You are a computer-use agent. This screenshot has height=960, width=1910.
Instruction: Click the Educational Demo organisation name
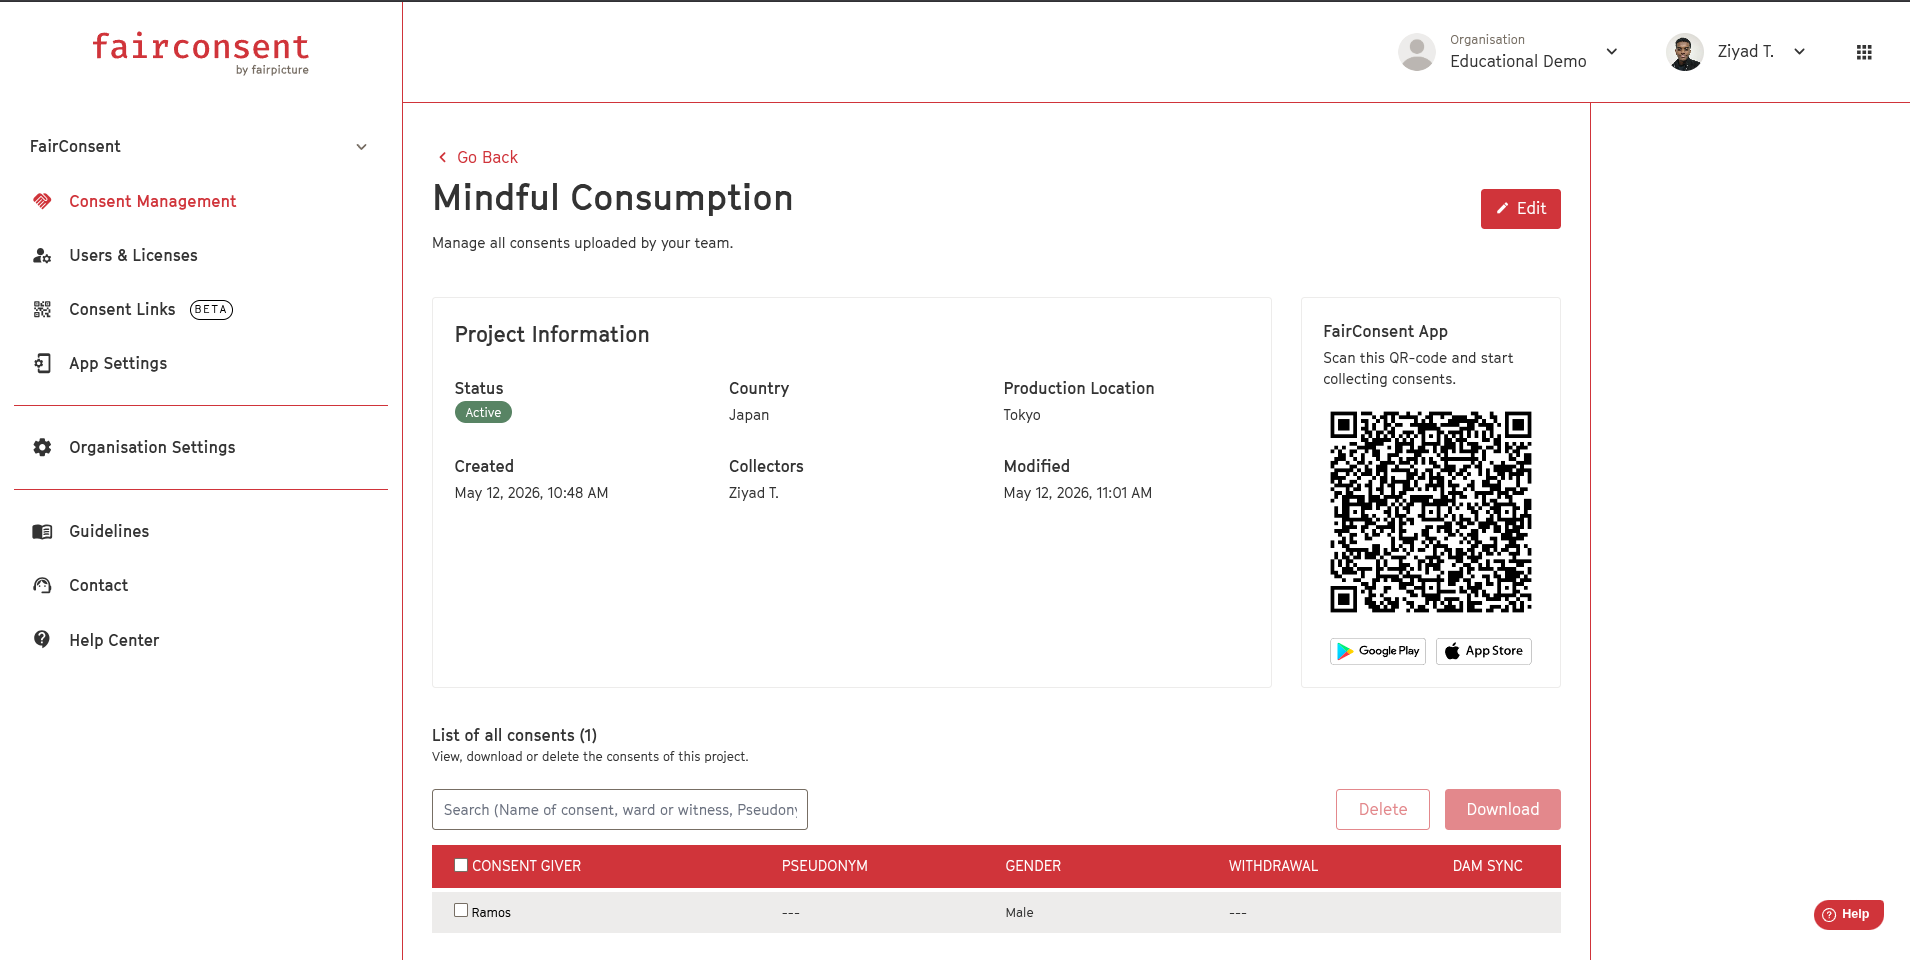[x=1518, y=61]
